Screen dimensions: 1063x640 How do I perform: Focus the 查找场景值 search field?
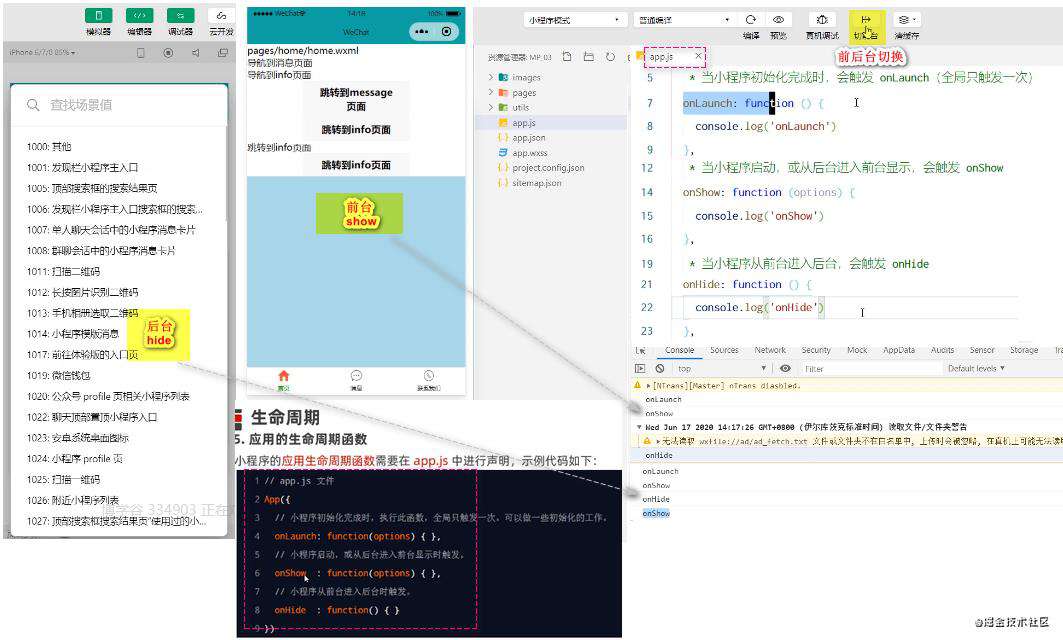point(119,104)
